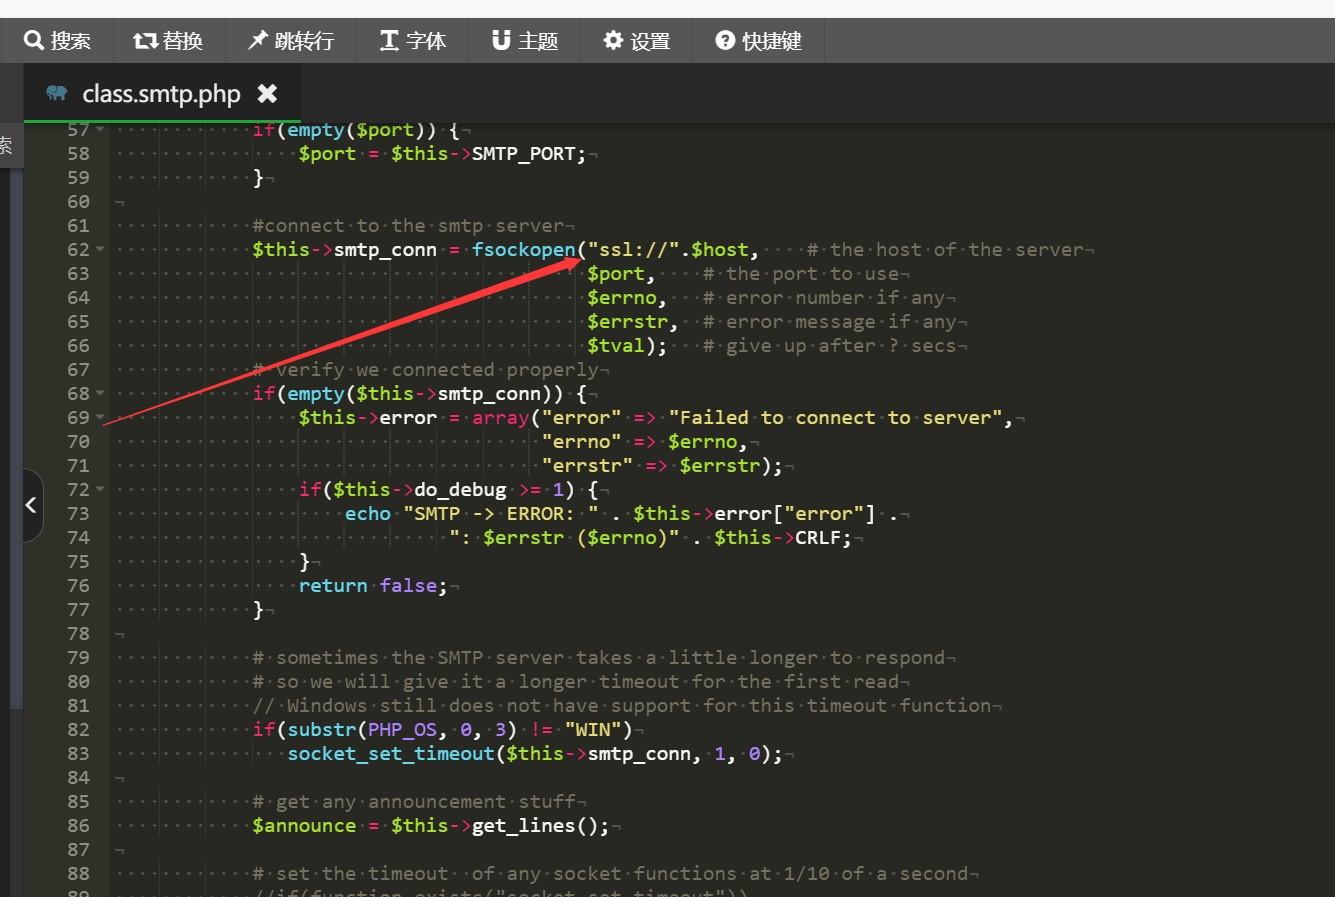Click line number 86 in the gutter
The height and width of the screenshot is (897, 1335).
(x=78, y=826)
